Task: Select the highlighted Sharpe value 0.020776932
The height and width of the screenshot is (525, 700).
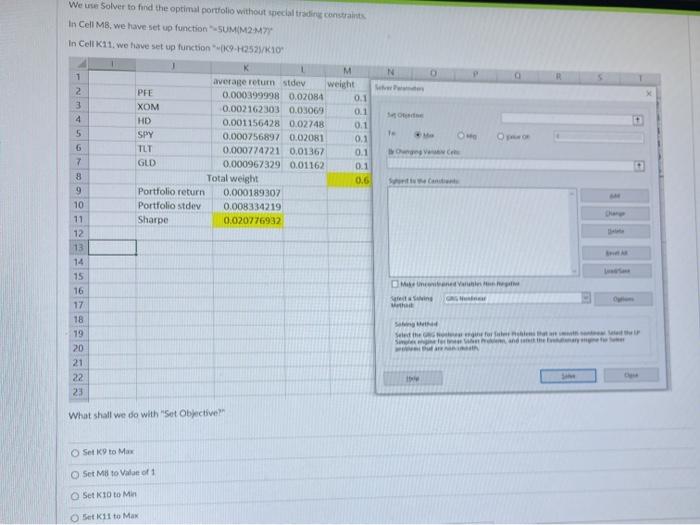Action: point(248,221)
